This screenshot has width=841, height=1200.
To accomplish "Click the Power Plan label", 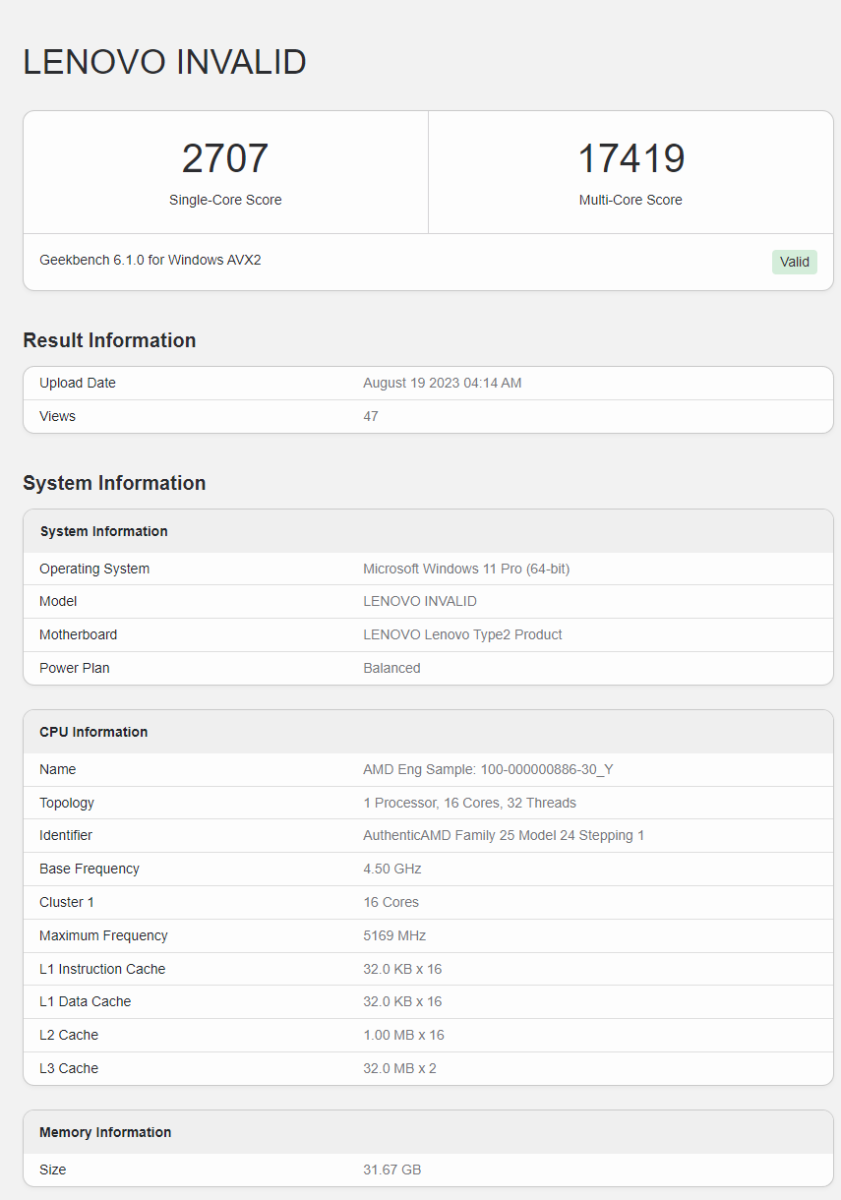I will coord(76,668).
